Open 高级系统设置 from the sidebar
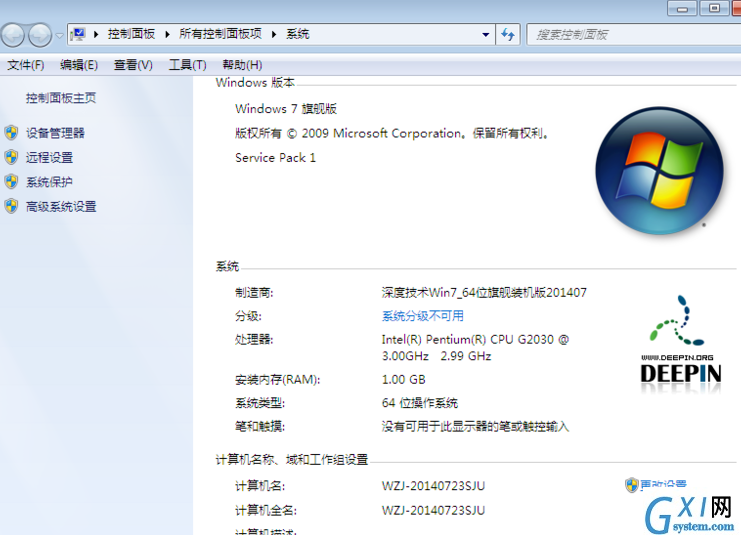 61,207
